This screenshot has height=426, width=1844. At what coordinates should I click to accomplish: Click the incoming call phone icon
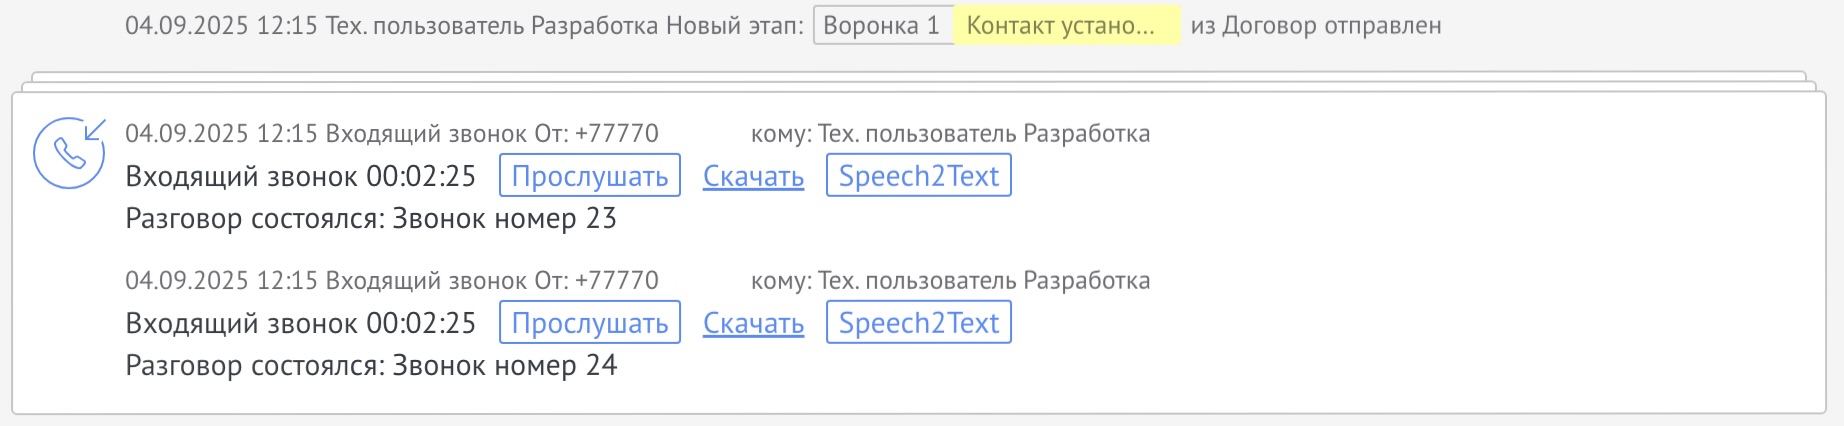(x=69, y=153)
